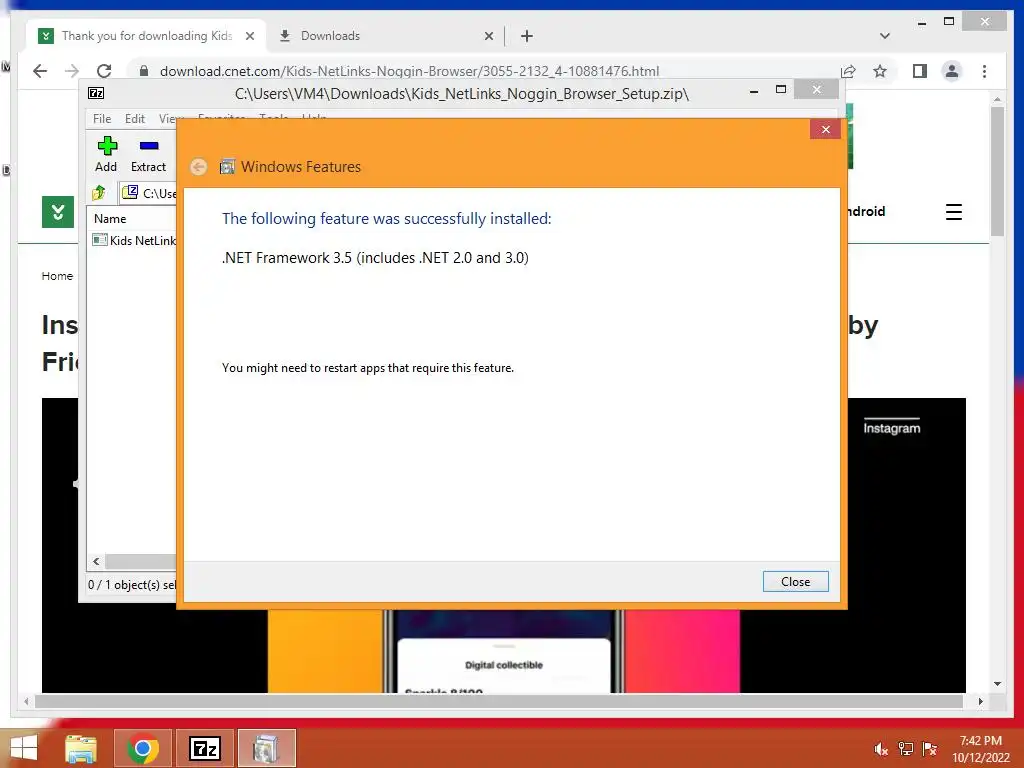Click the 7z logo in window title bar
1024x768 pixels.
click(x=96, y=93)
